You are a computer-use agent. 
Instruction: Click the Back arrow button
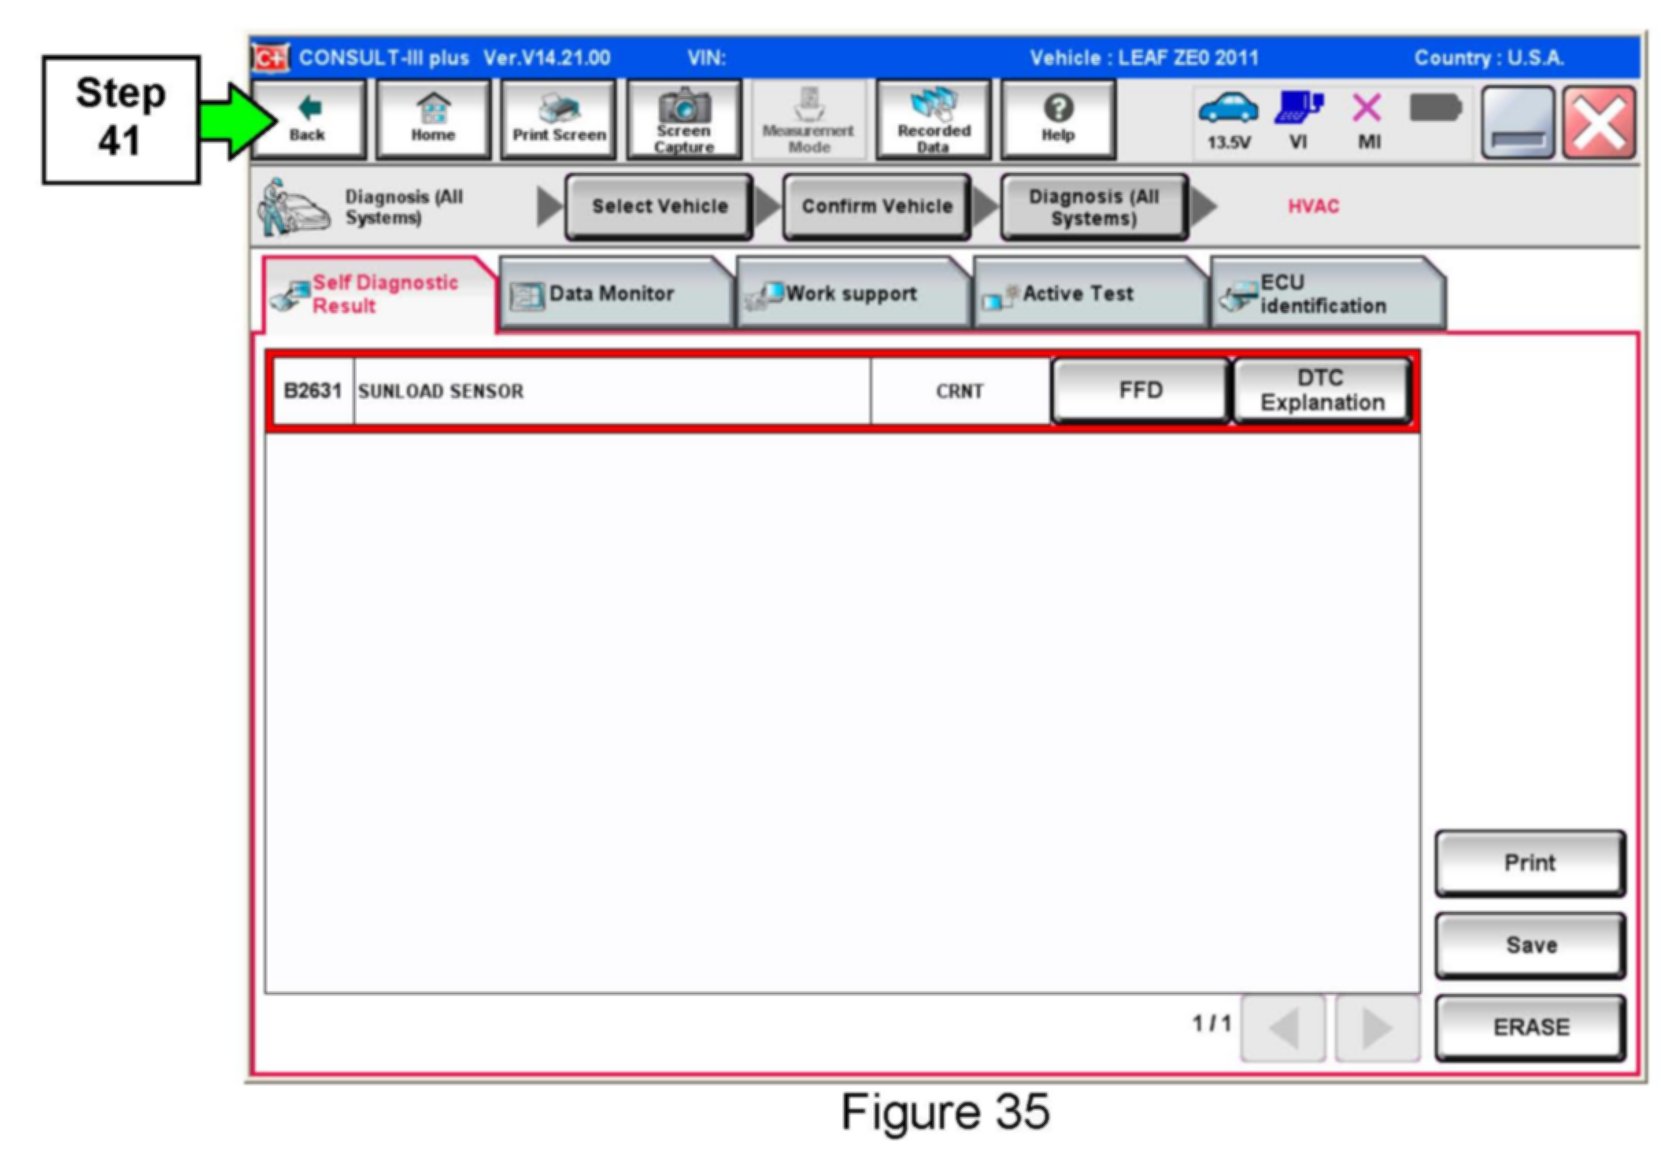308,119
